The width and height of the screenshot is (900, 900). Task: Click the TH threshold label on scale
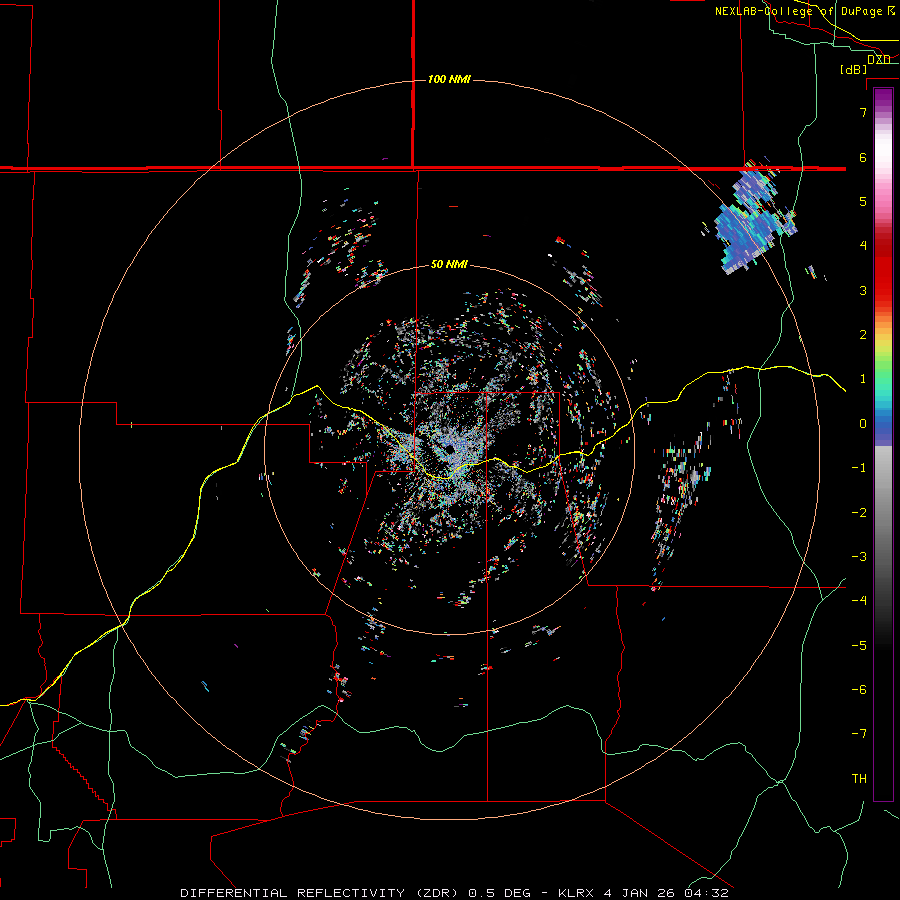point(859,779)
